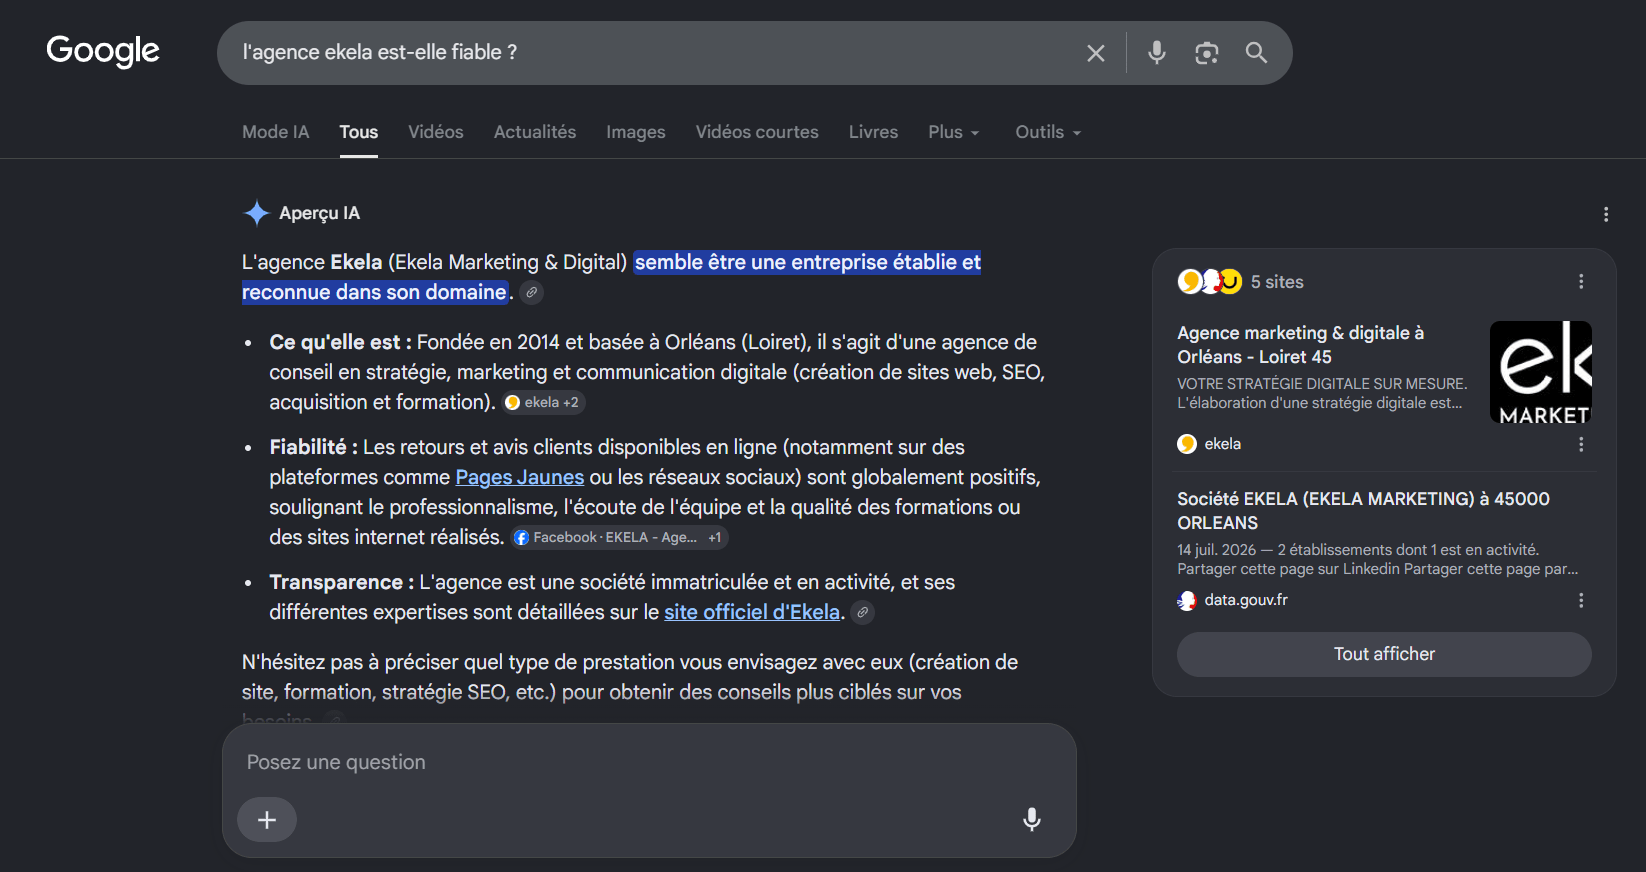Follow the Pages Jaunes link
1646x872 pixels.
520,477
